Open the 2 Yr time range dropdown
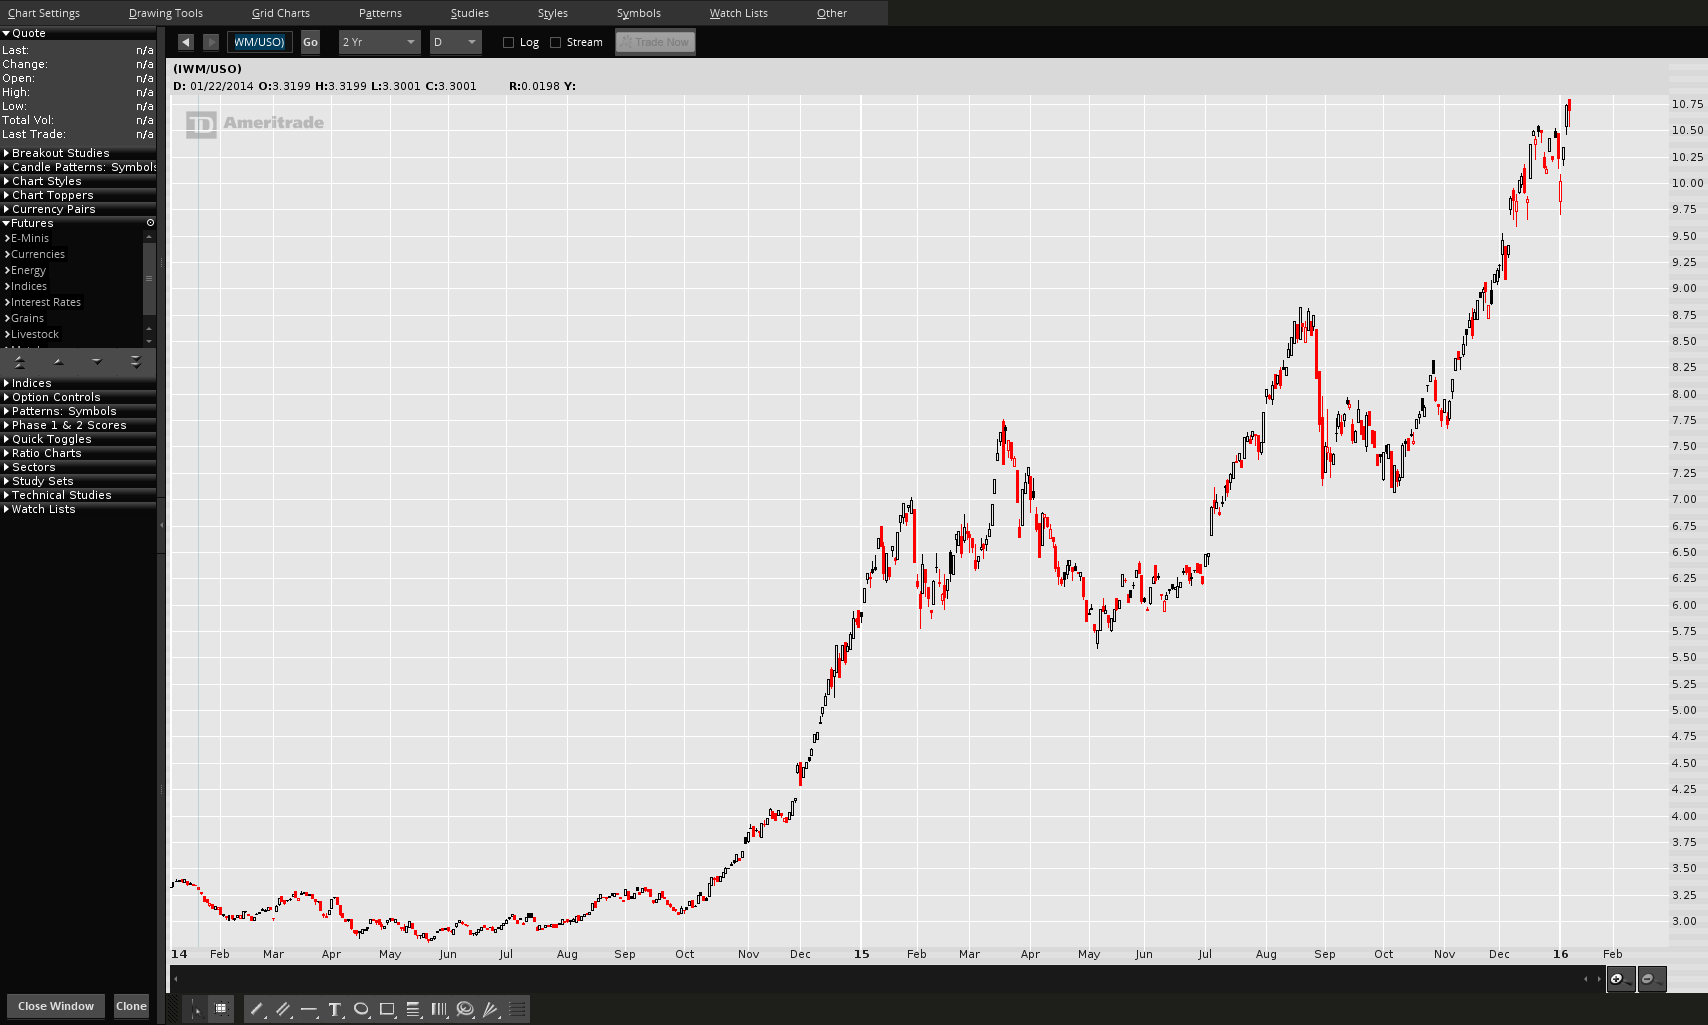Viewport: 1708px width, 1025px height. [379, 42]
